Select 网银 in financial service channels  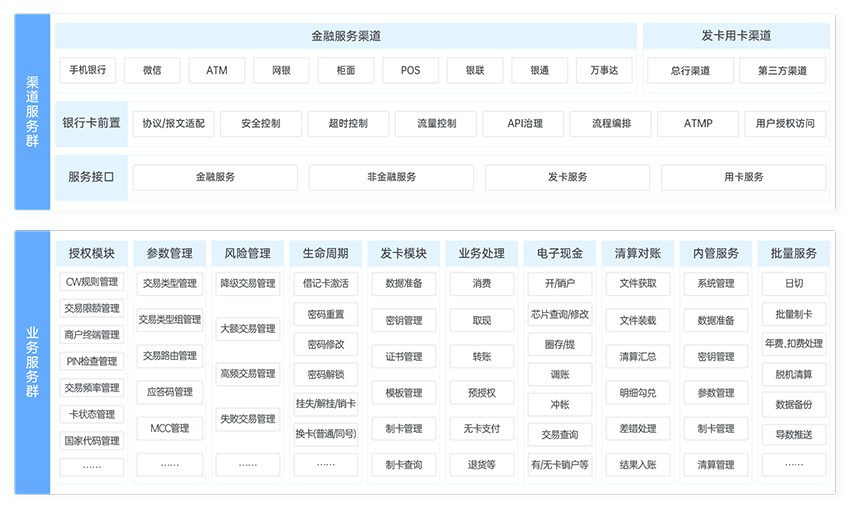point(281,70)
